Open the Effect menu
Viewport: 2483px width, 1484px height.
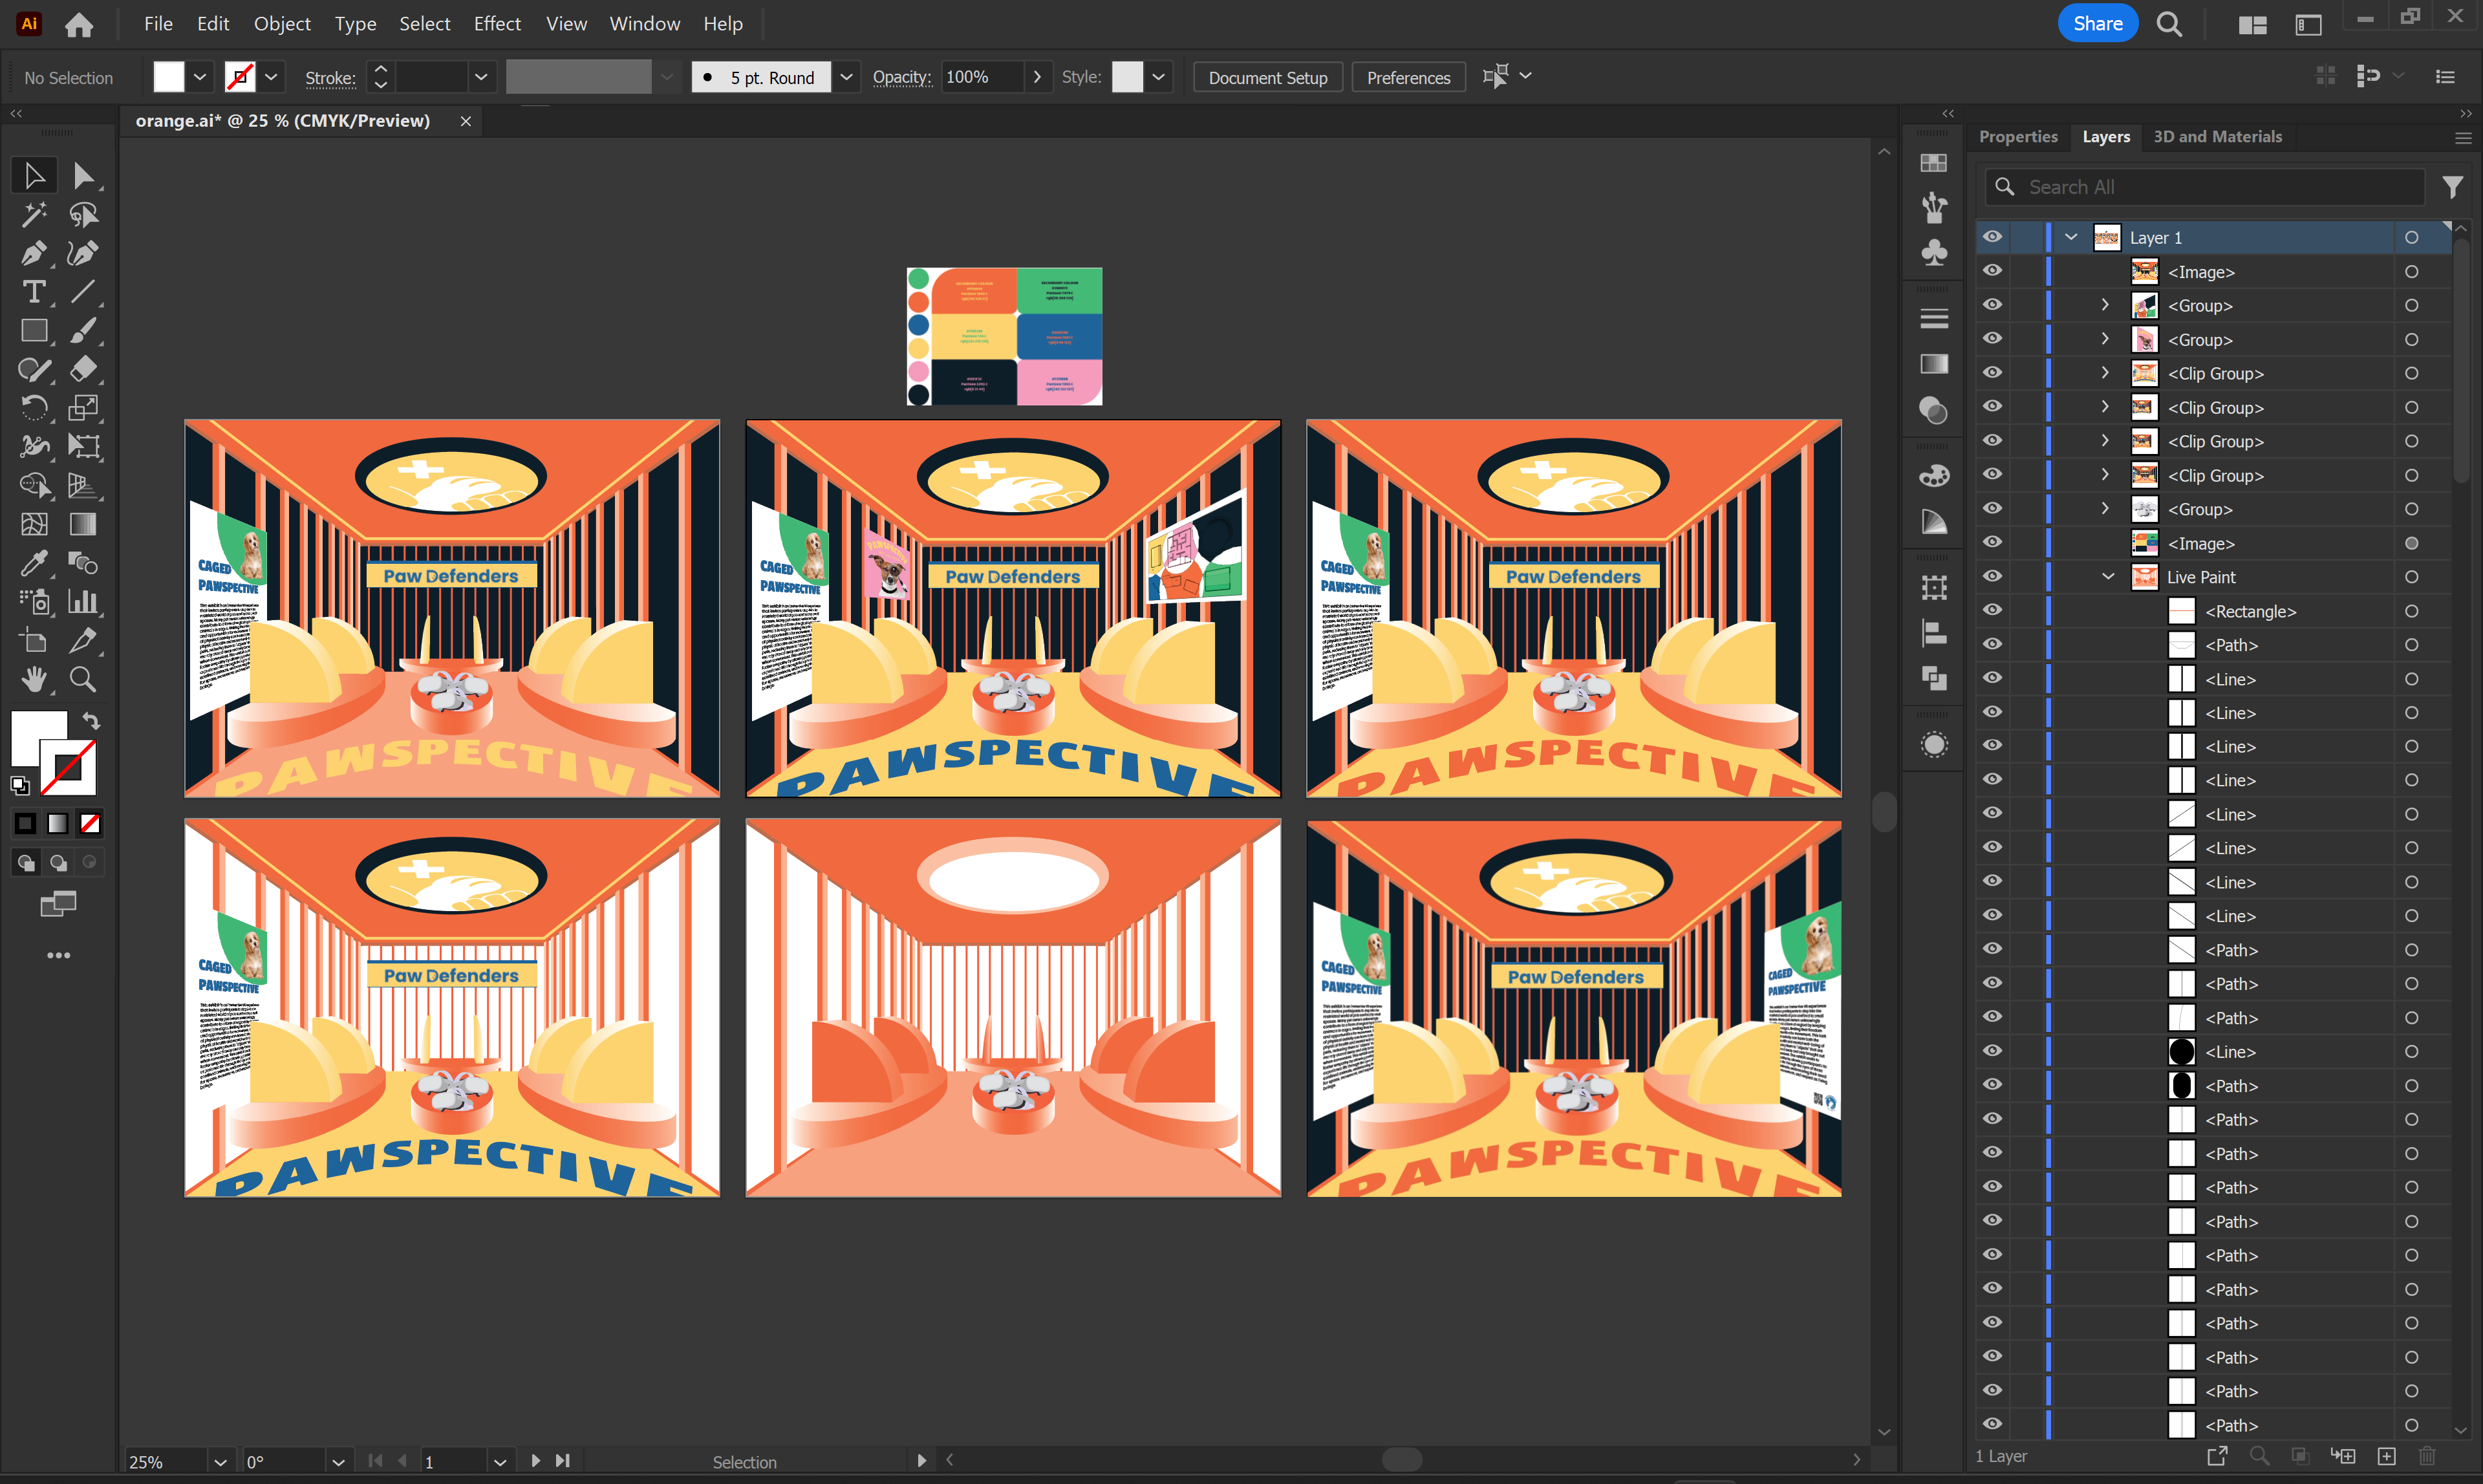[497, 24]
